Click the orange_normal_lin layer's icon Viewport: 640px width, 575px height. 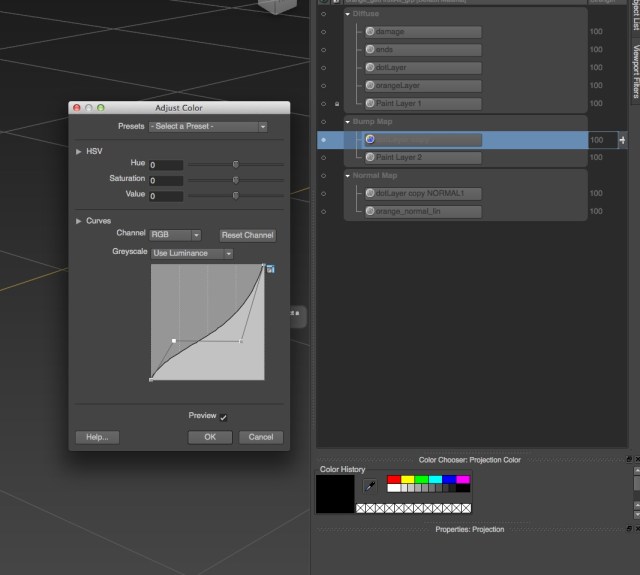370,212
